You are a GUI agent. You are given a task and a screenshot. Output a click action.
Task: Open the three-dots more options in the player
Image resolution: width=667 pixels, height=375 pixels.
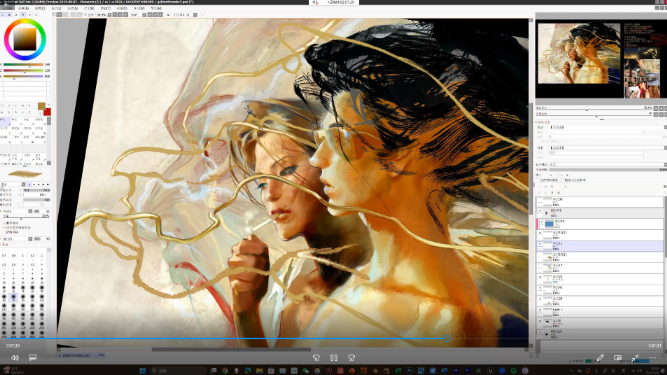click(653, 358)
